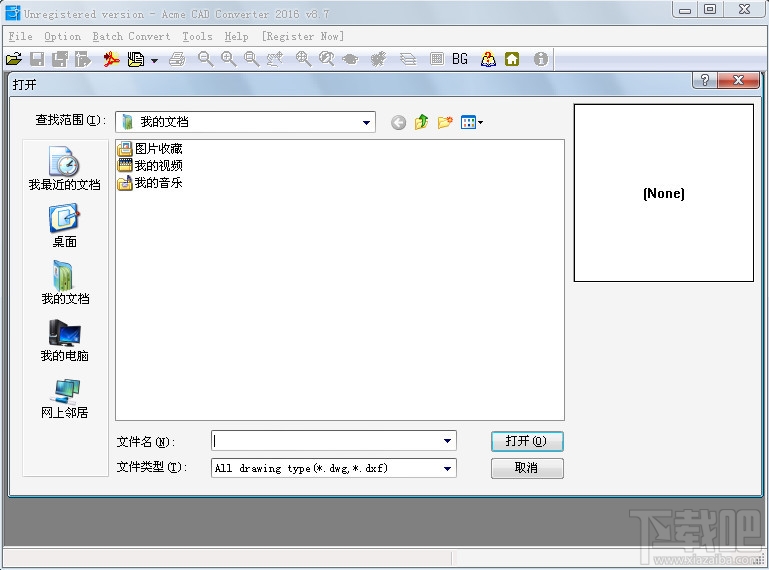Click the grid layout toolbar icon
Viewport: 769px width, 570px height.
436,59
